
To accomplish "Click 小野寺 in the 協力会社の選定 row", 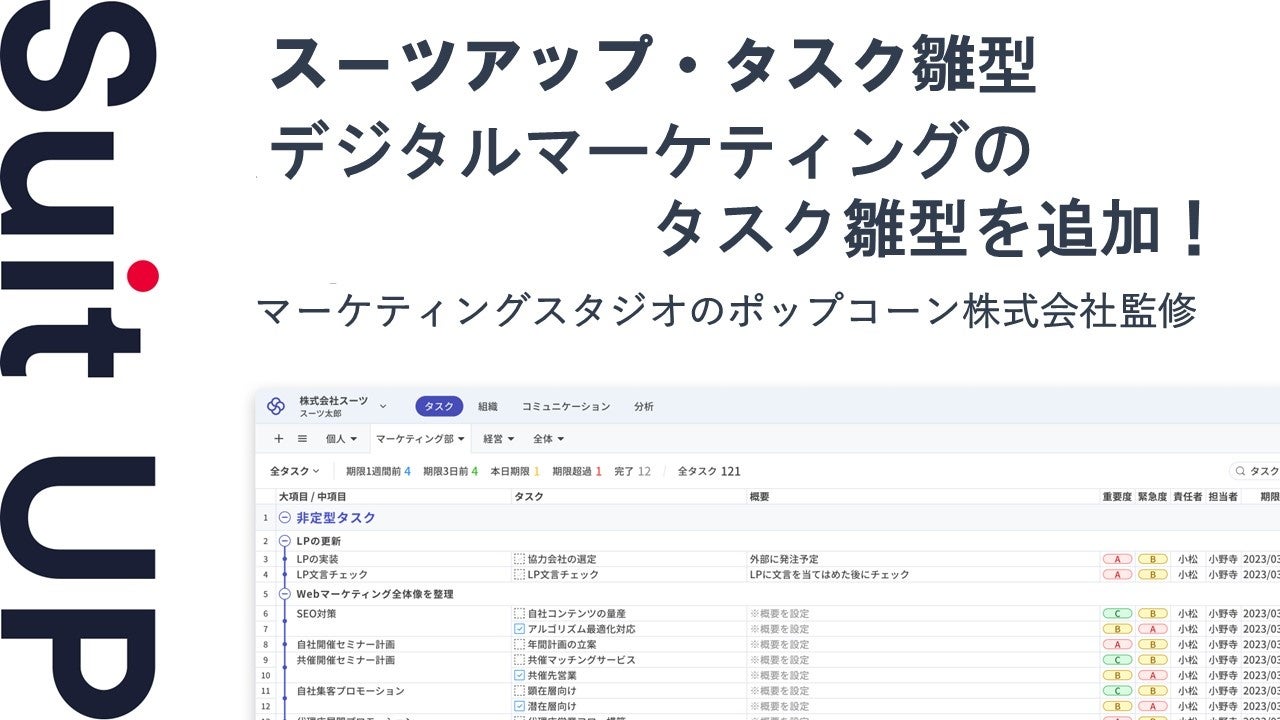I will tap(1222, 559).
